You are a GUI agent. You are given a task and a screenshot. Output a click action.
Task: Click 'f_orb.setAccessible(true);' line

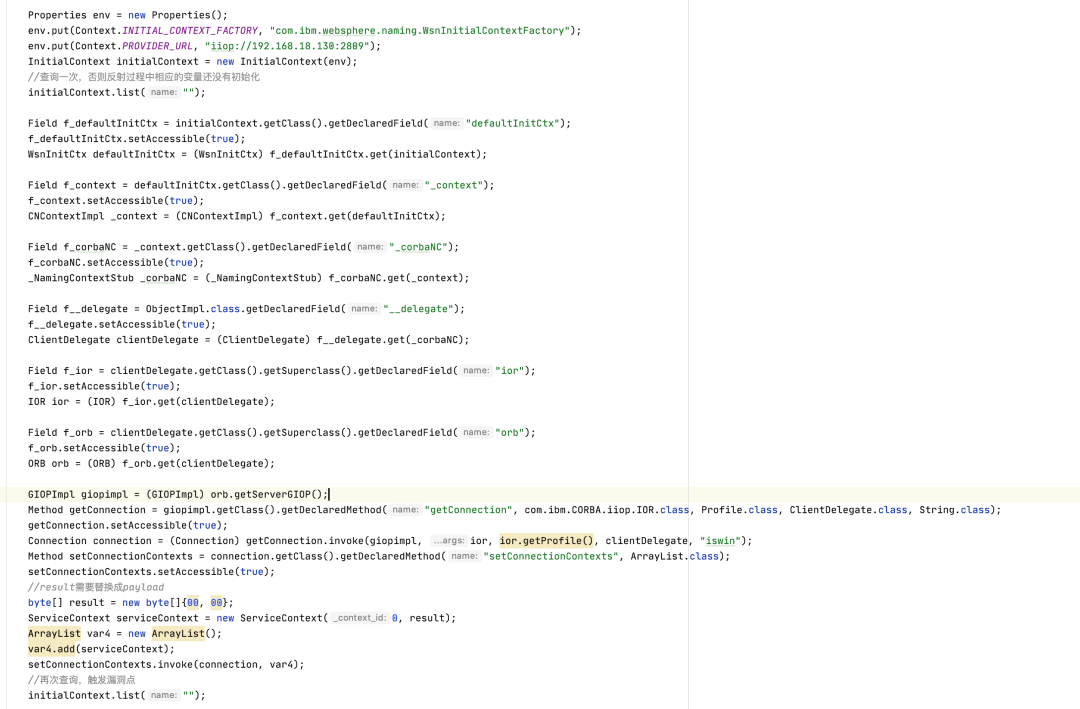pos(104,449)
